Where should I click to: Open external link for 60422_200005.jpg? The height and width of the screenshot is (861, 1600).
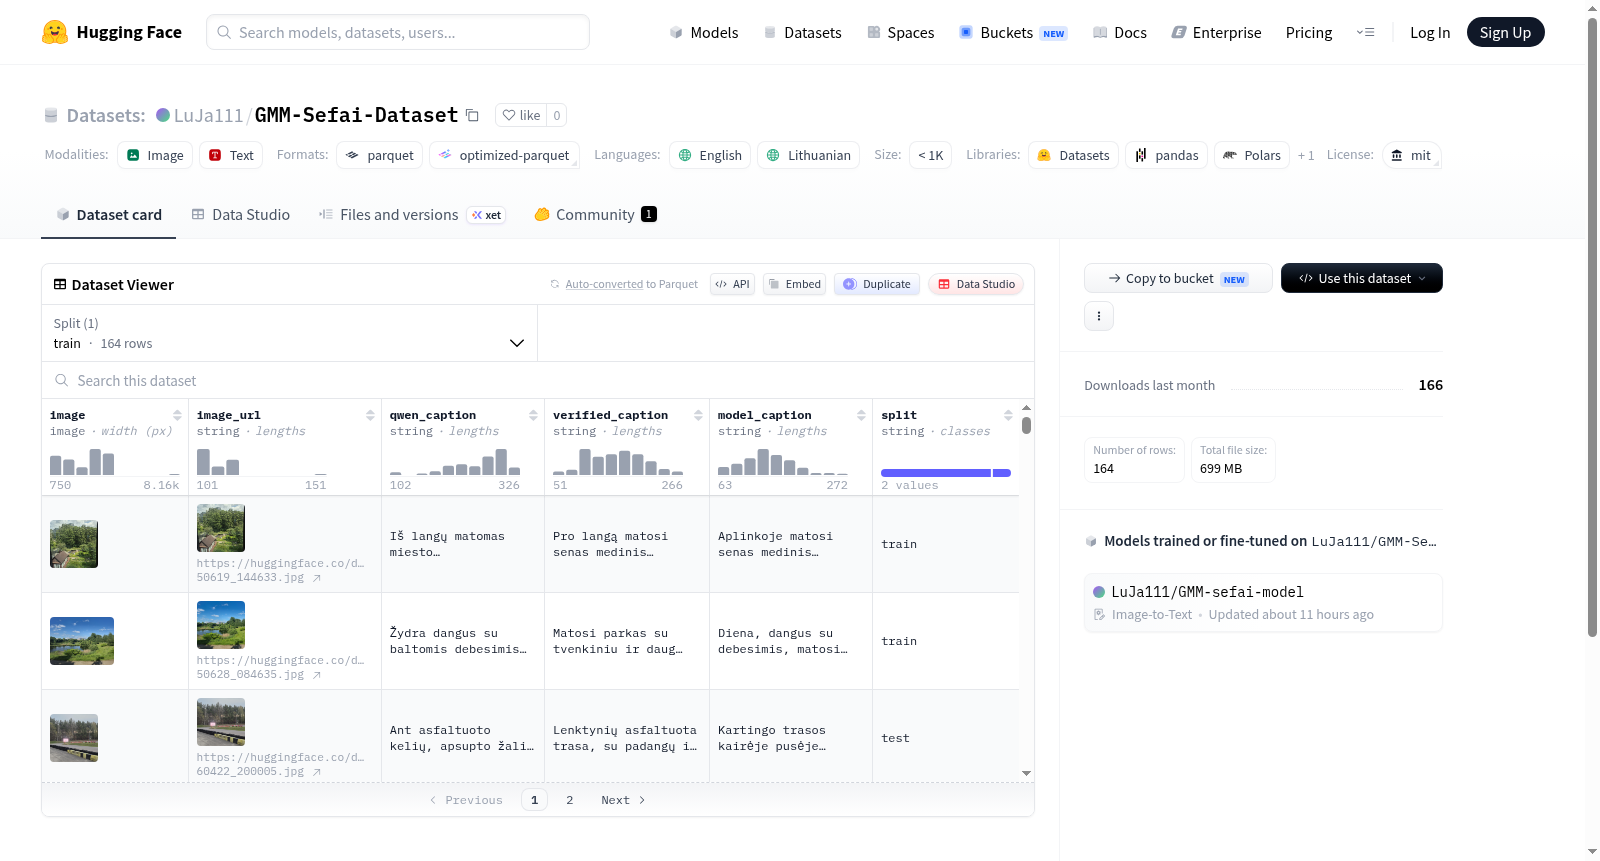point(317,772)
